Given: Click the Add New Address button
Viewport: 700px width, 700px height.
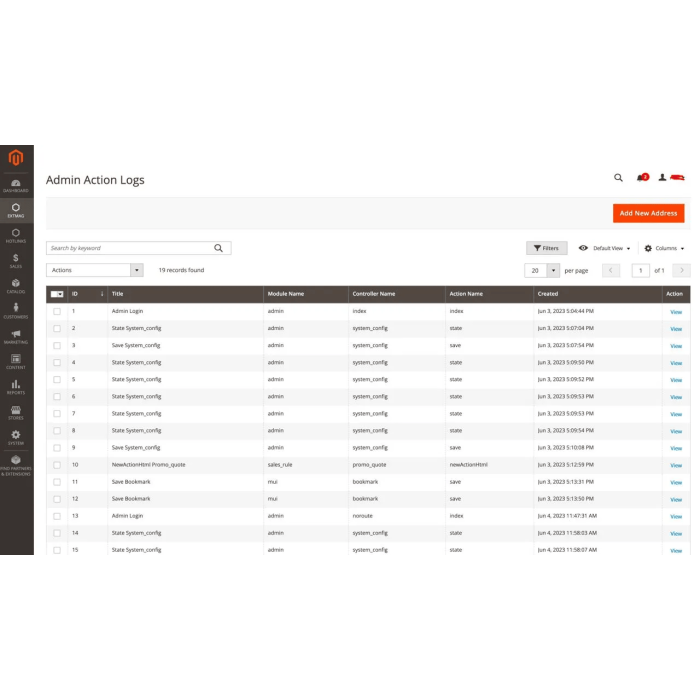Looking at the screenshot, I should [x=648, y=213].
